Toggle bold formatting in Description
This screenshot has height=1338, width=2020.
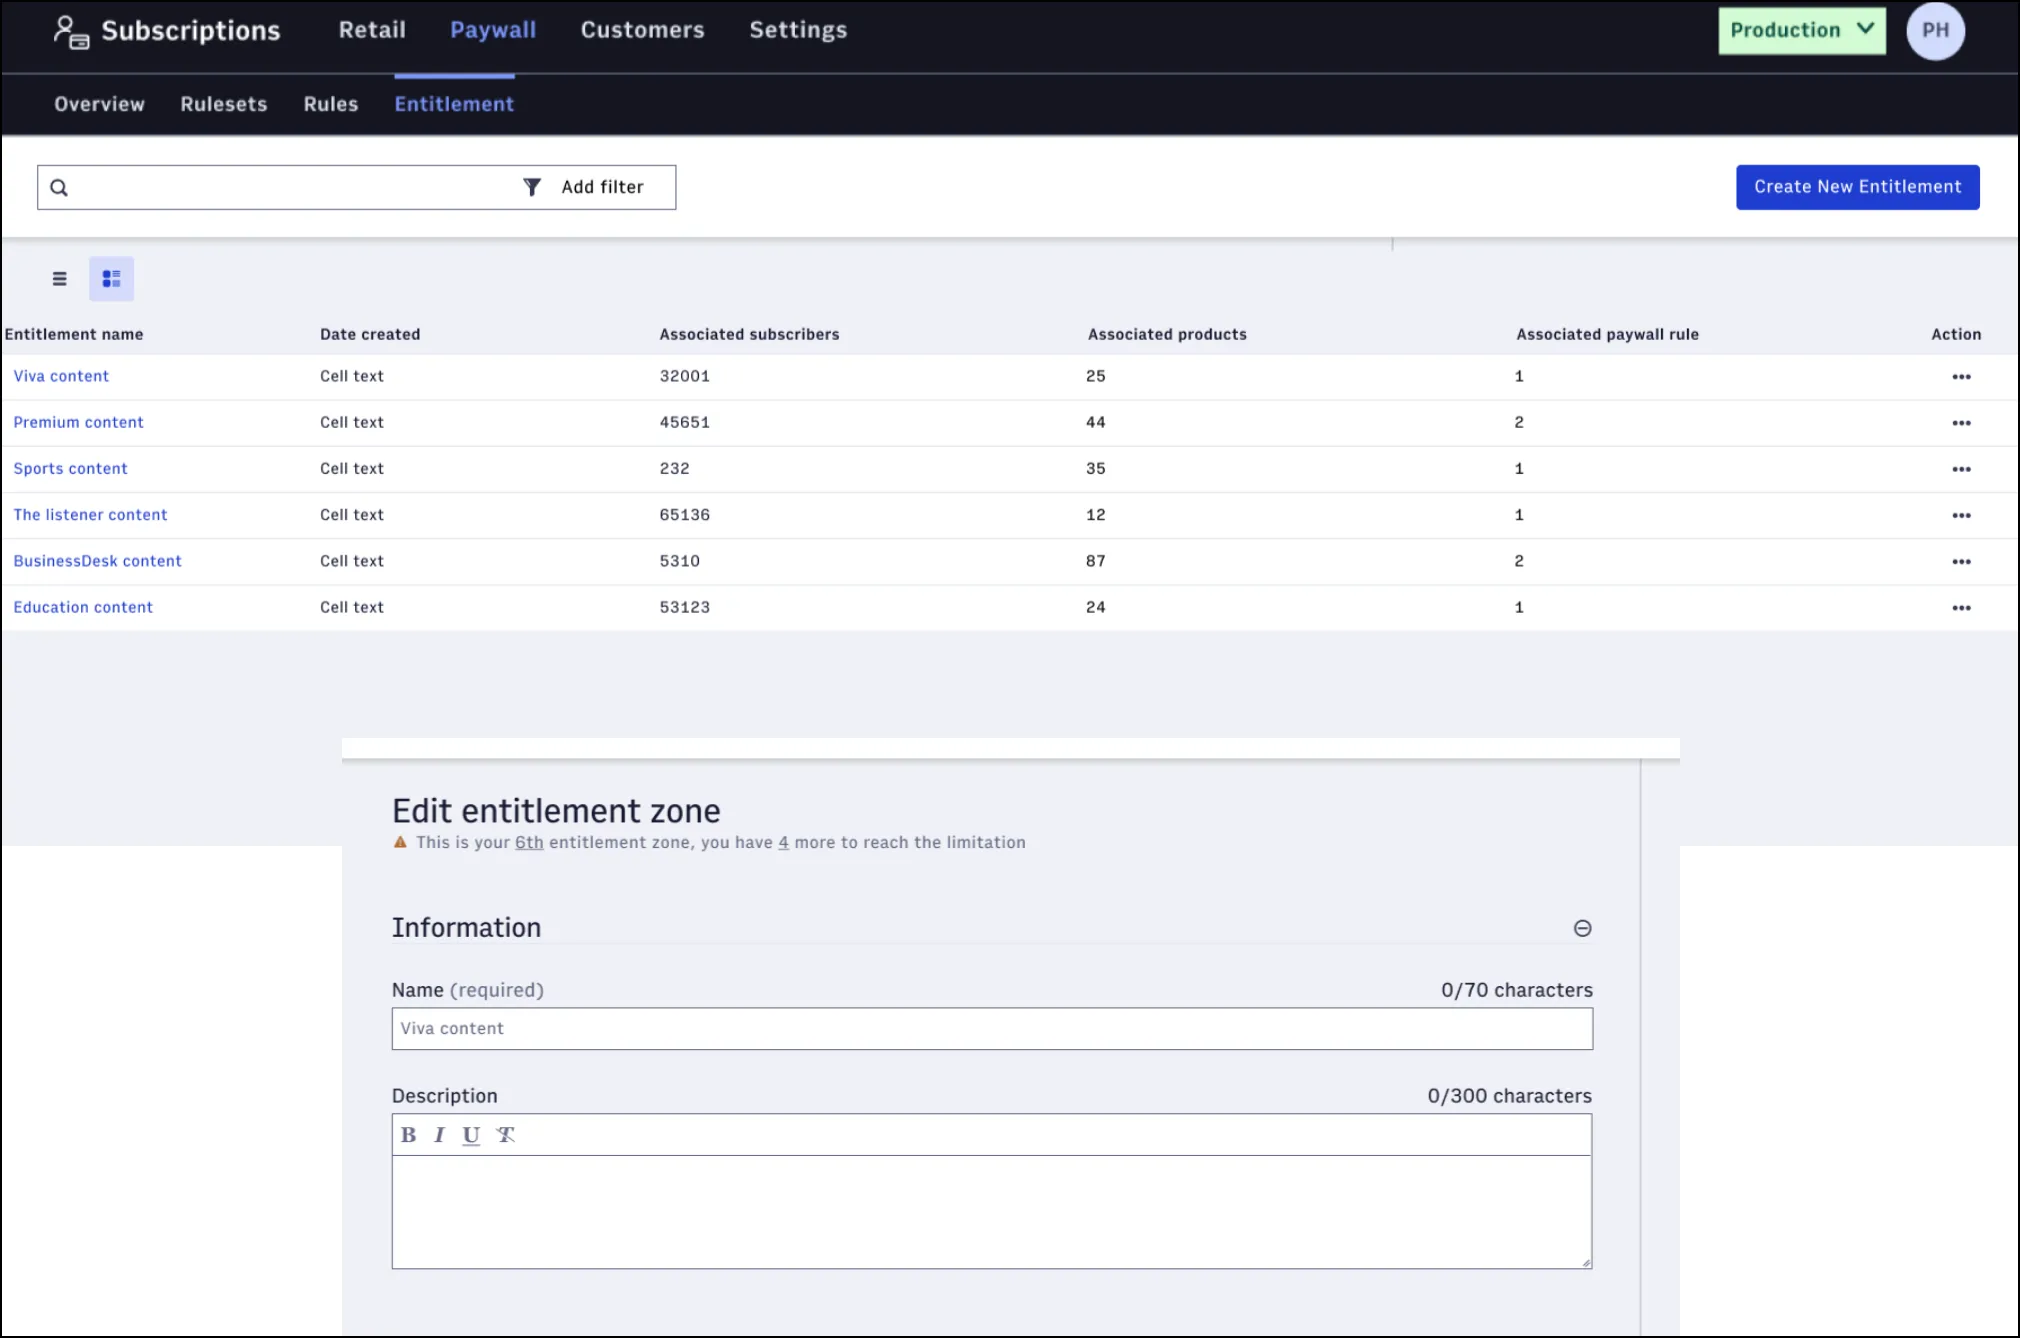(x=408, y=1135)
